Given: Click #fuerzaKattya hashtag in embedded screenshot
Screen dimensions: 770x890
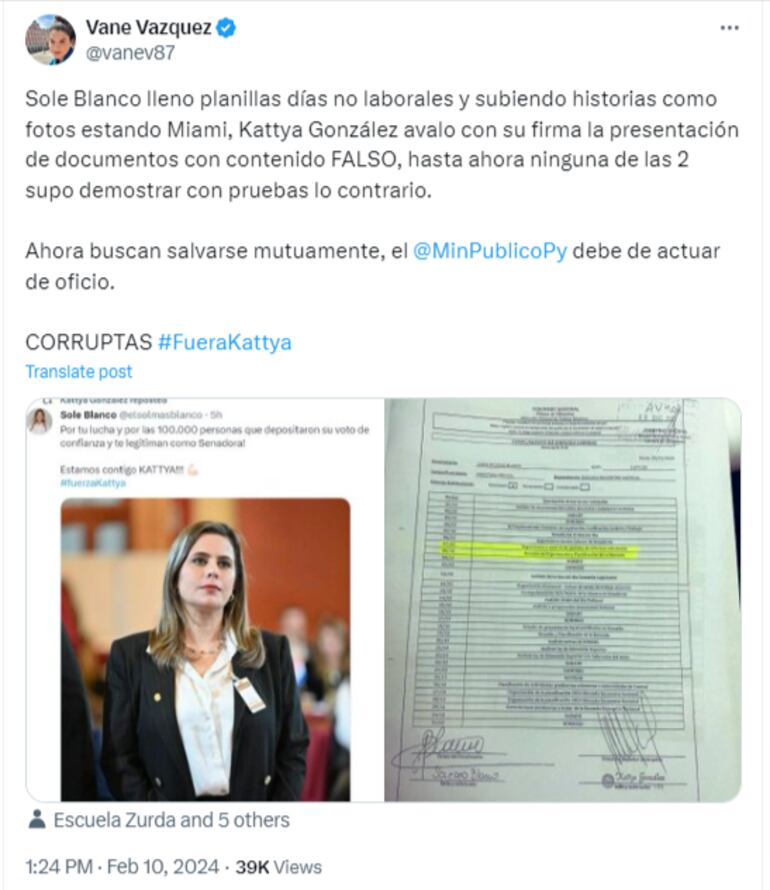Looking at the screenshot, I should coord(93,483).
